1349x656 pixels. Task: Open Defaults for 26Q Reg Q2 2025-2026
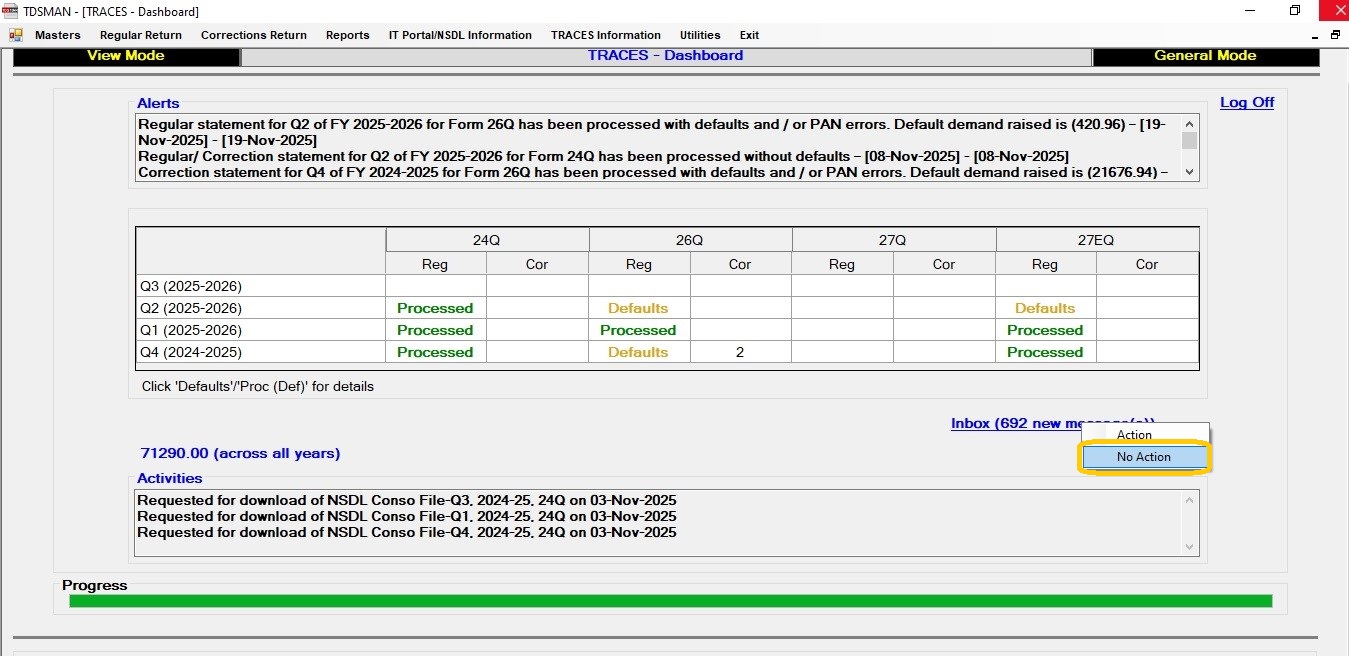[638, 308]
